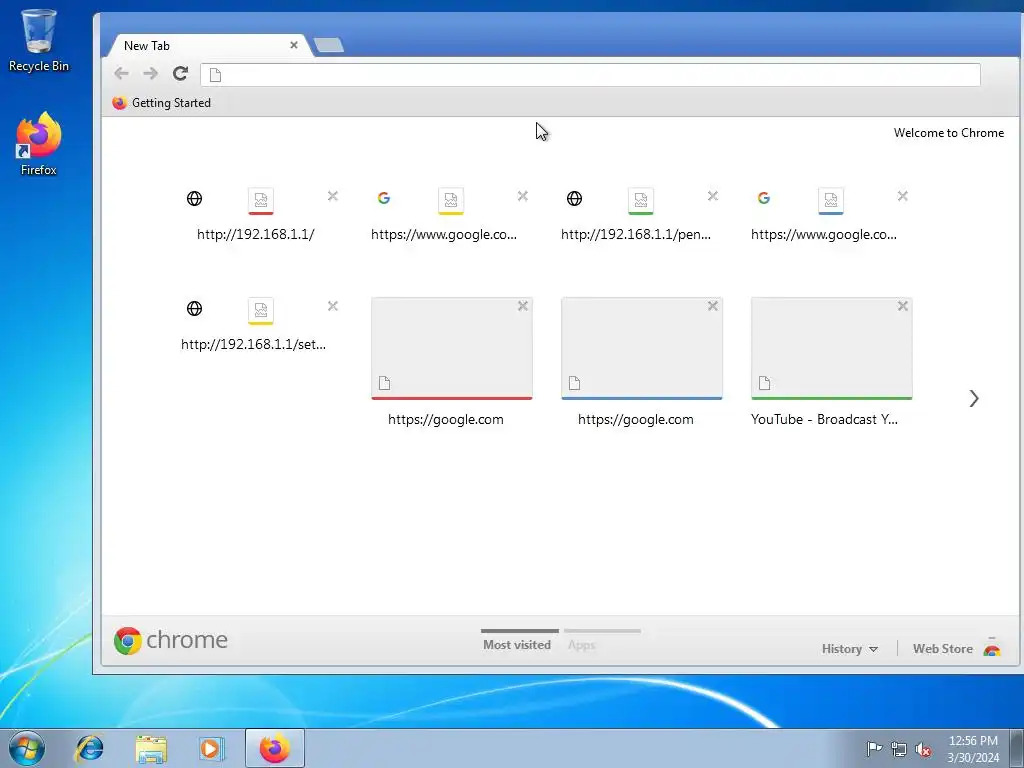1024x768 pixels.
Task: Click the red https://google.com thumbnail
Action: coord(452,348)
